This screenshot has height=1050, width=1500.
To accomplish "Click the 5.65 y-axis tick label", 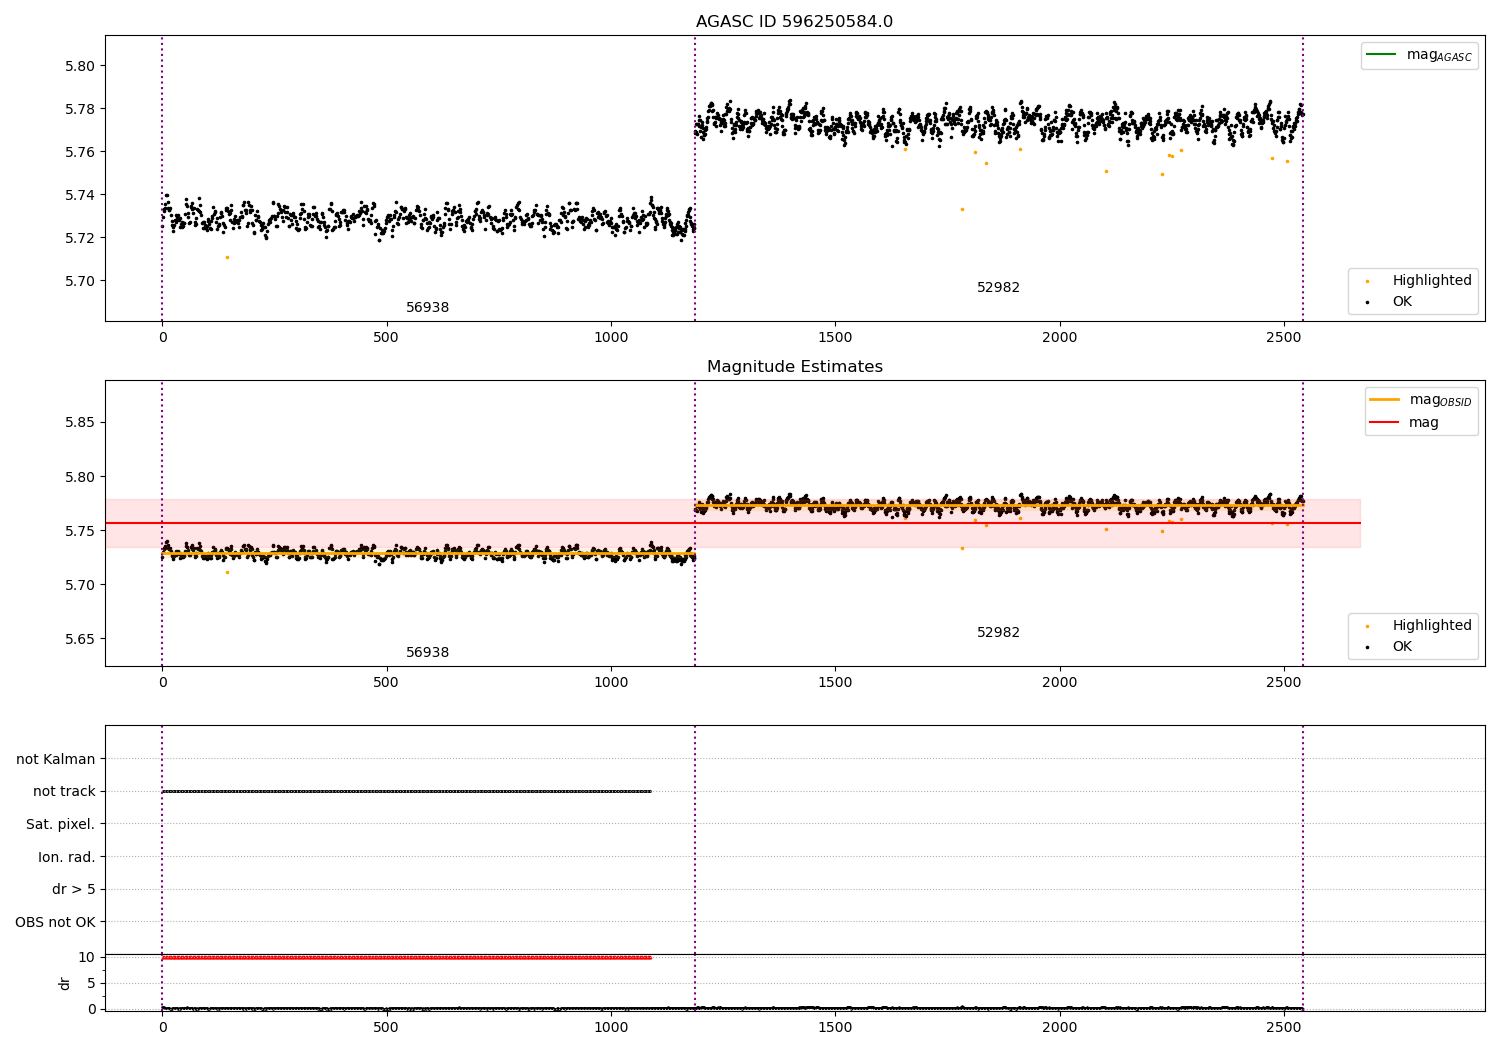I will pyautogui.click(x=80, y=639).
